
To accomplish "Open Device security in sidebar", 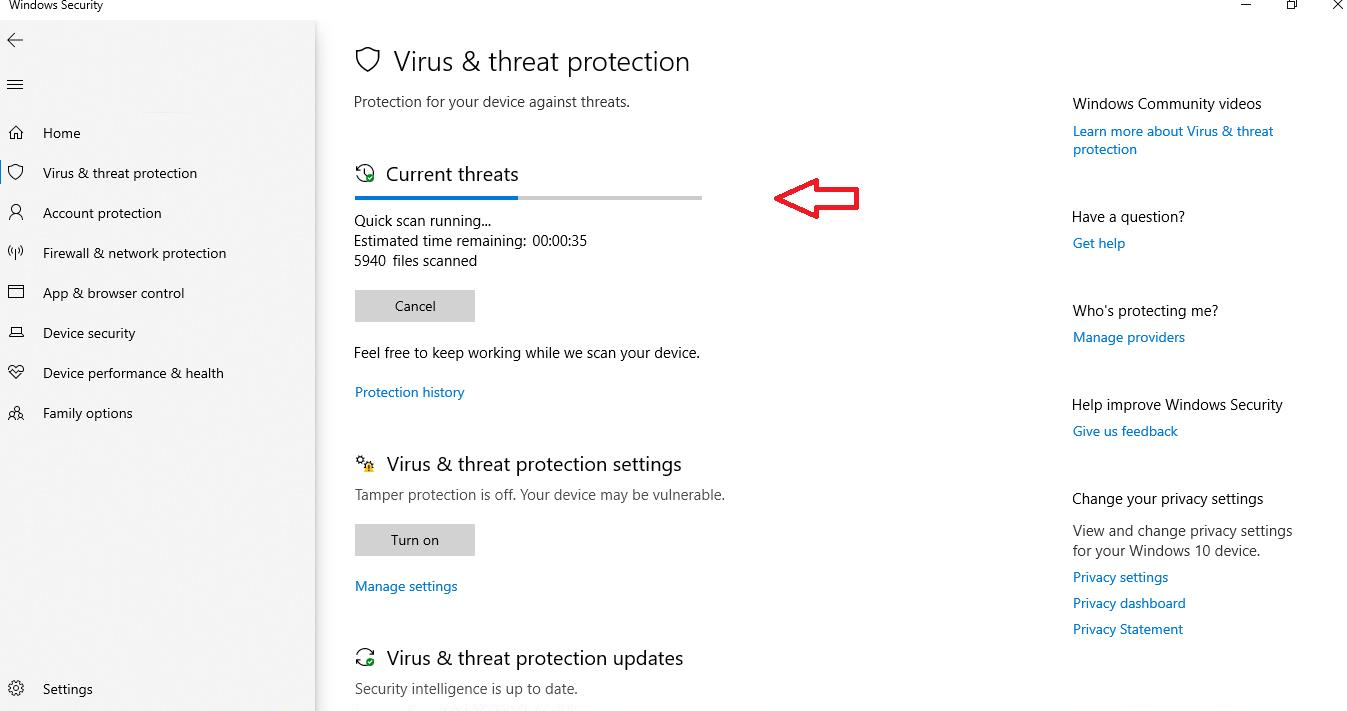I will 89,333.
